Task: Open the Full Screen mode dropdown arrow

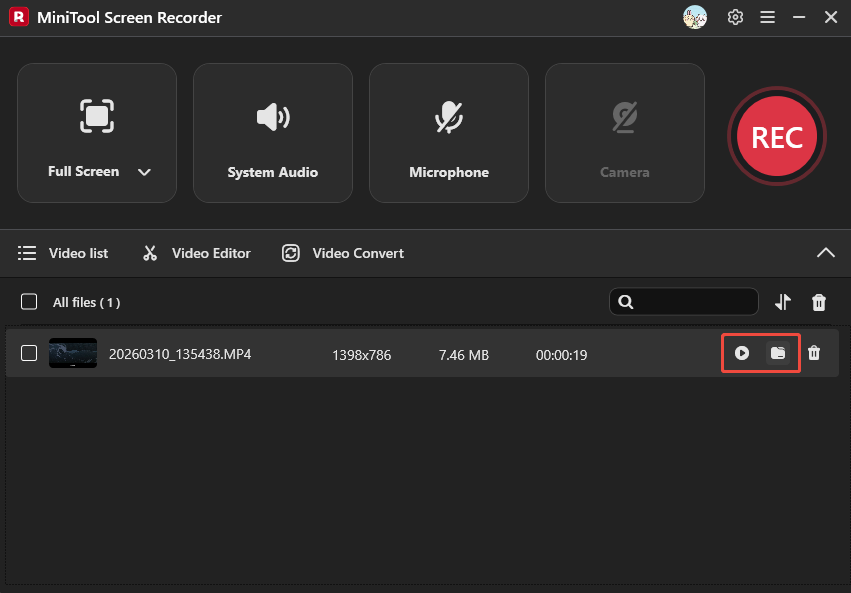Action: tap(144, 171)
